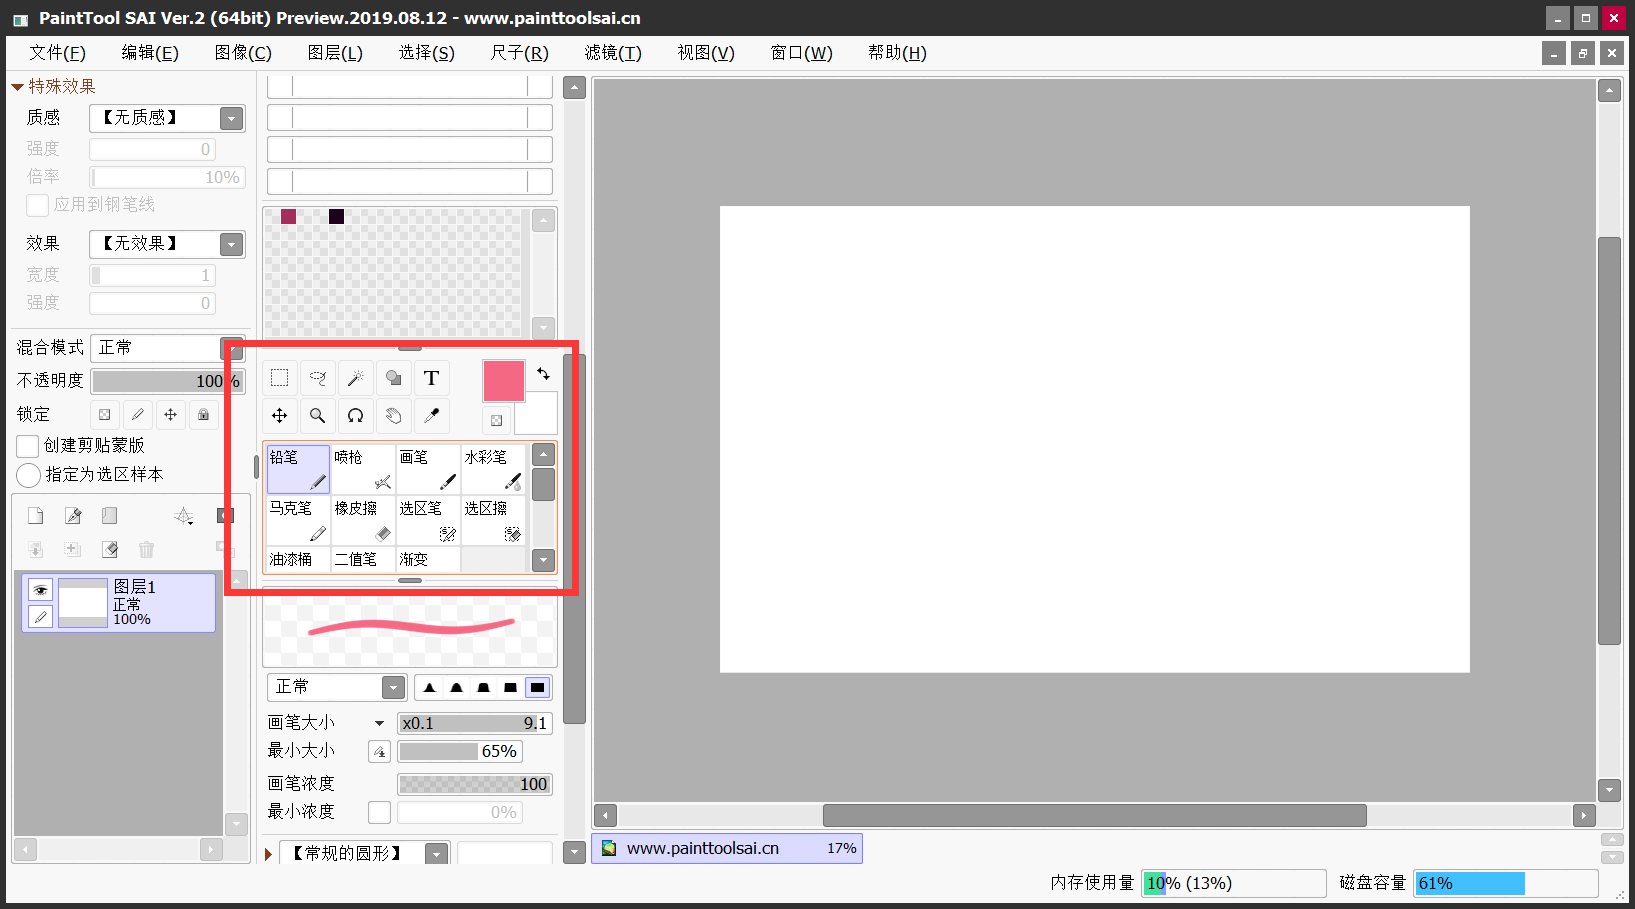Choose the 选区笔 selection pen
The width and height of the screenshot is (1635, 909).
click(428, 521)
